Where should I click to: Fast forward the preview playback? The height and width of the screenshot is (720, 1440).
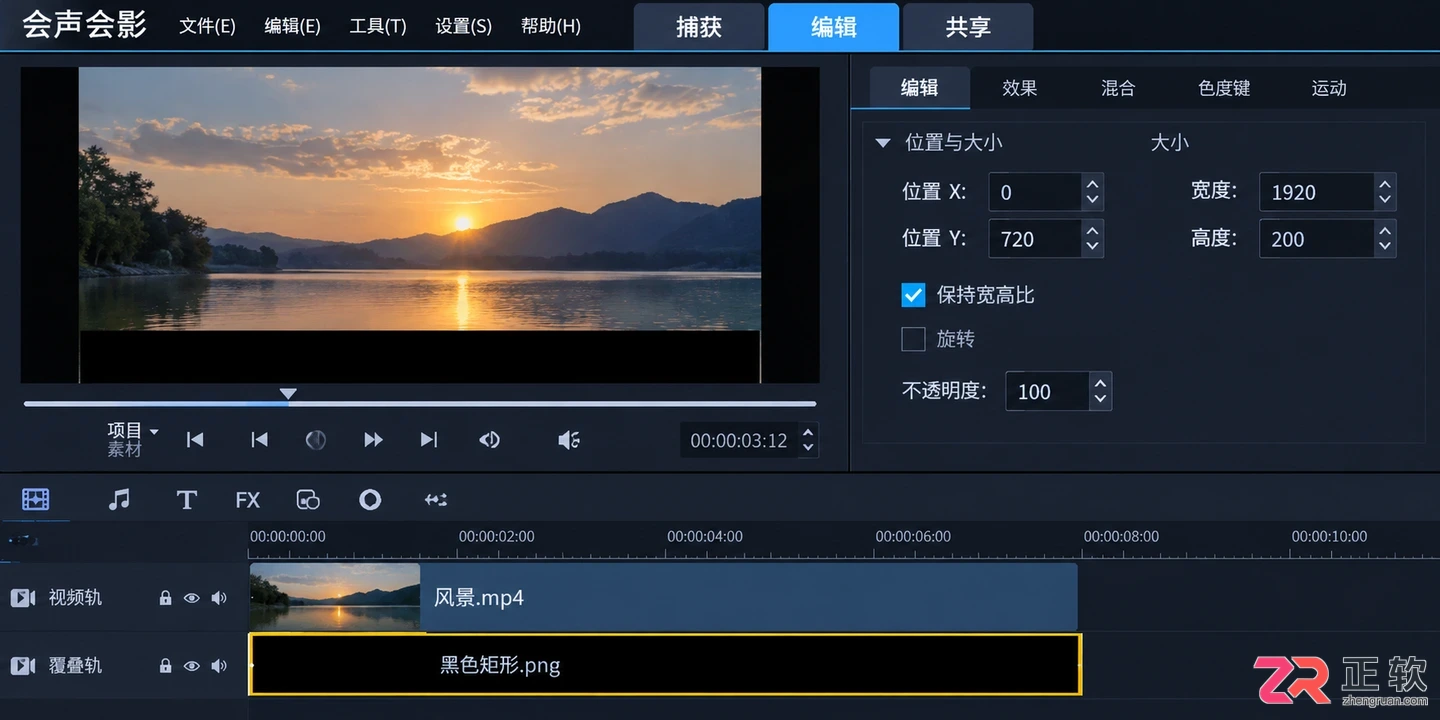(373, 440)
